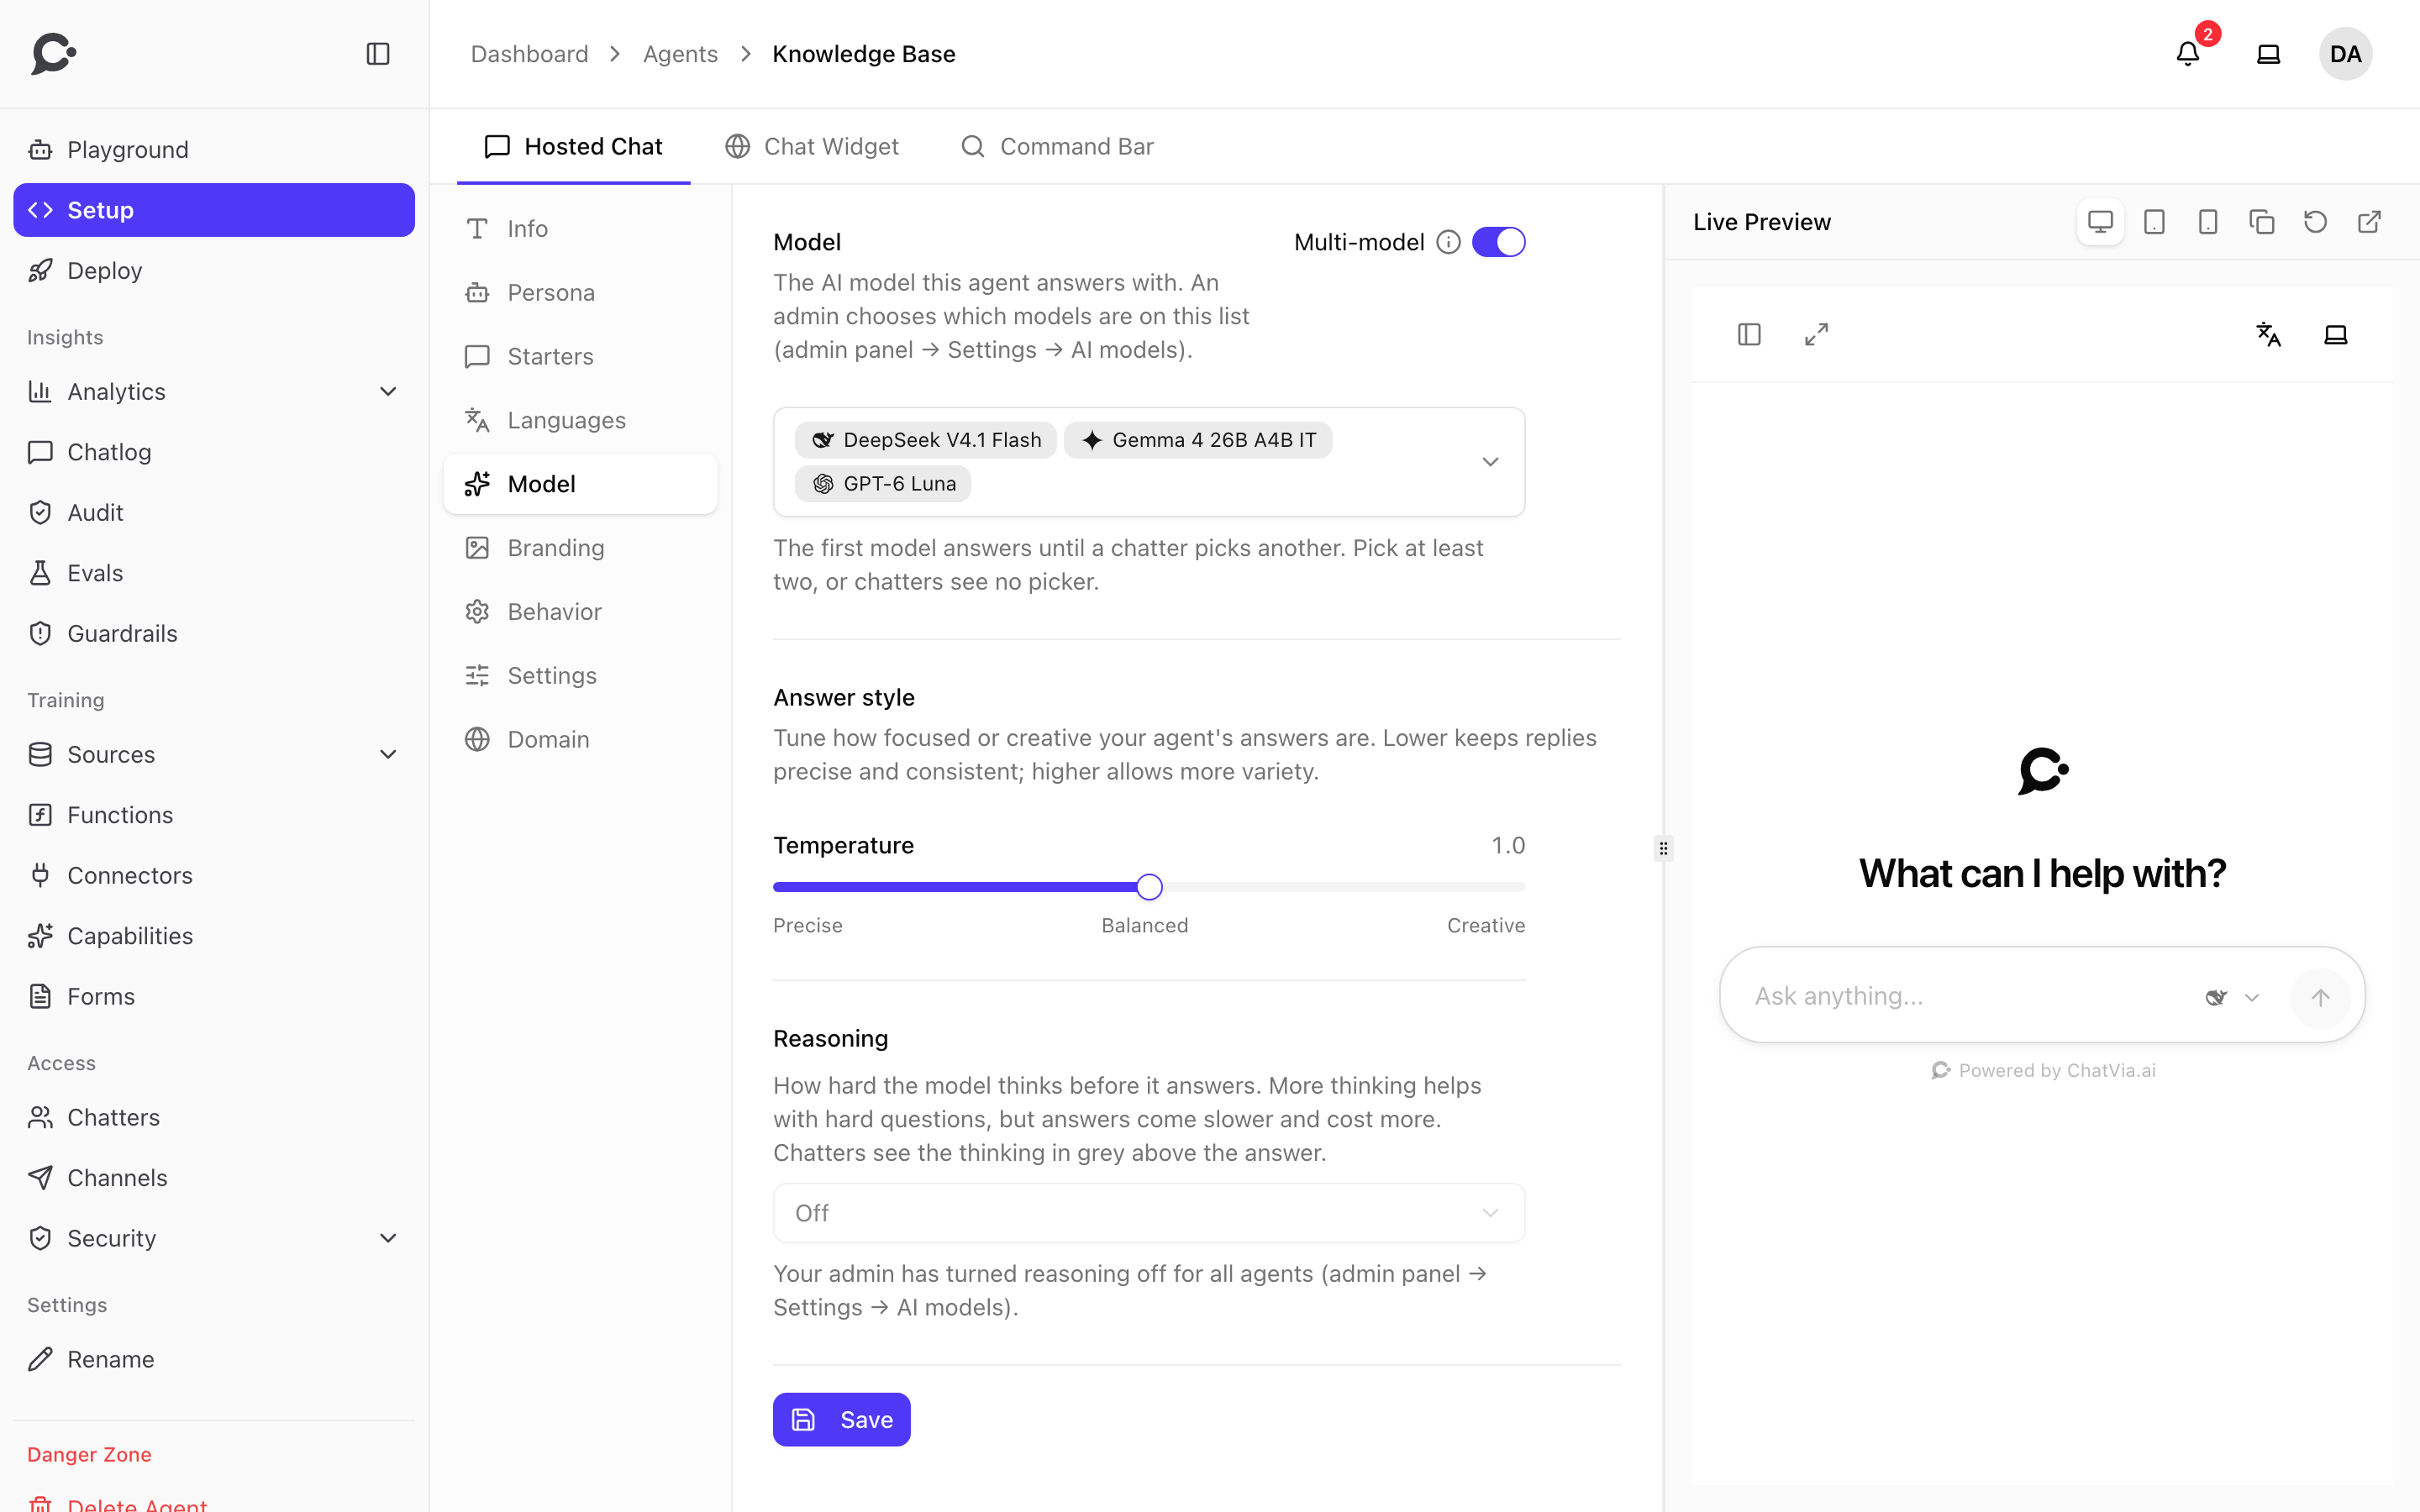Open the Reasoning Off dropdown
This screenshot has width=2420, height=1512.
click(1149, 1213)
